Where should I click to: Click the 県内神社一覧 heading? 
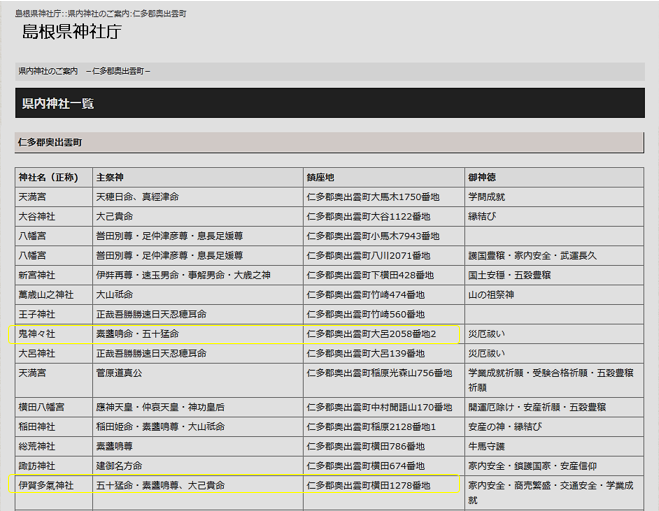58,103
